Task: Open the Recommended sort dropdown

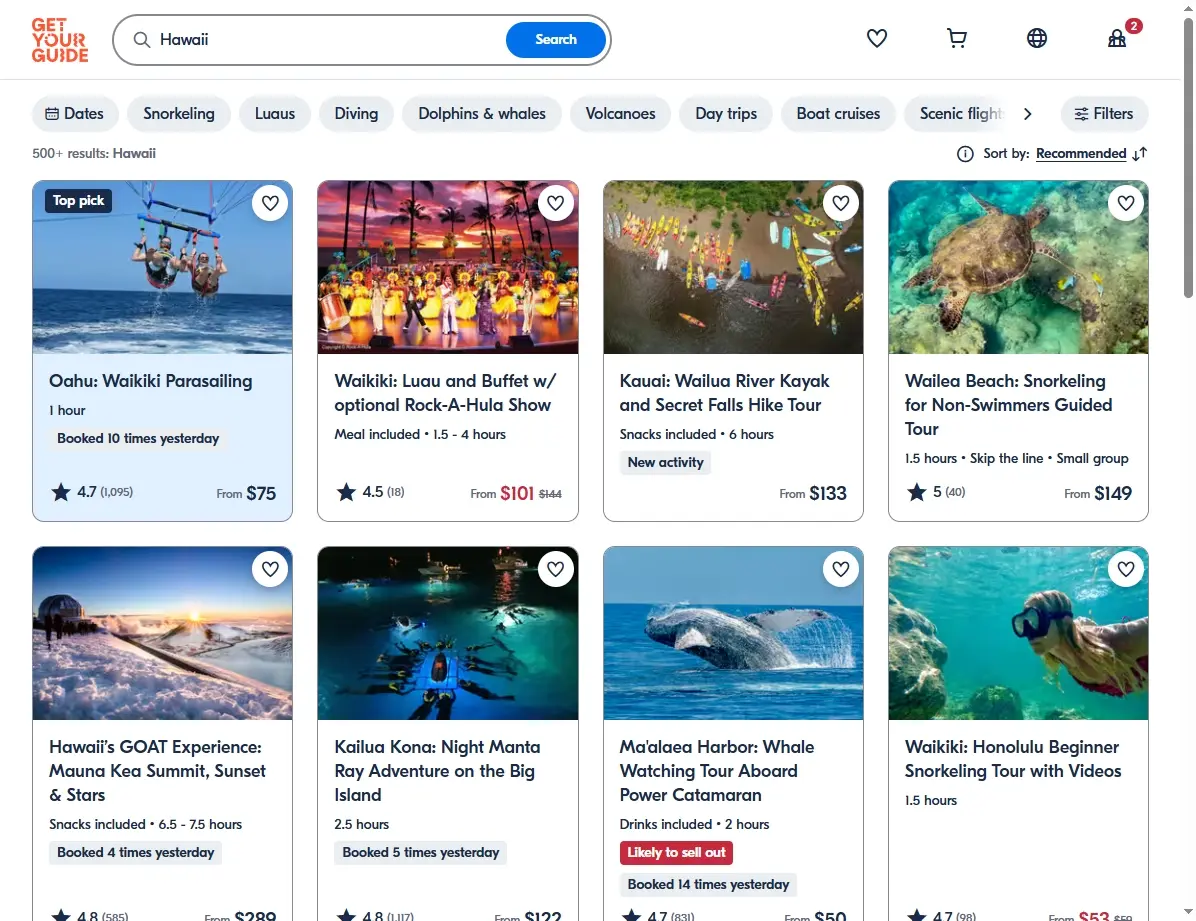Action: (1081, 153)
